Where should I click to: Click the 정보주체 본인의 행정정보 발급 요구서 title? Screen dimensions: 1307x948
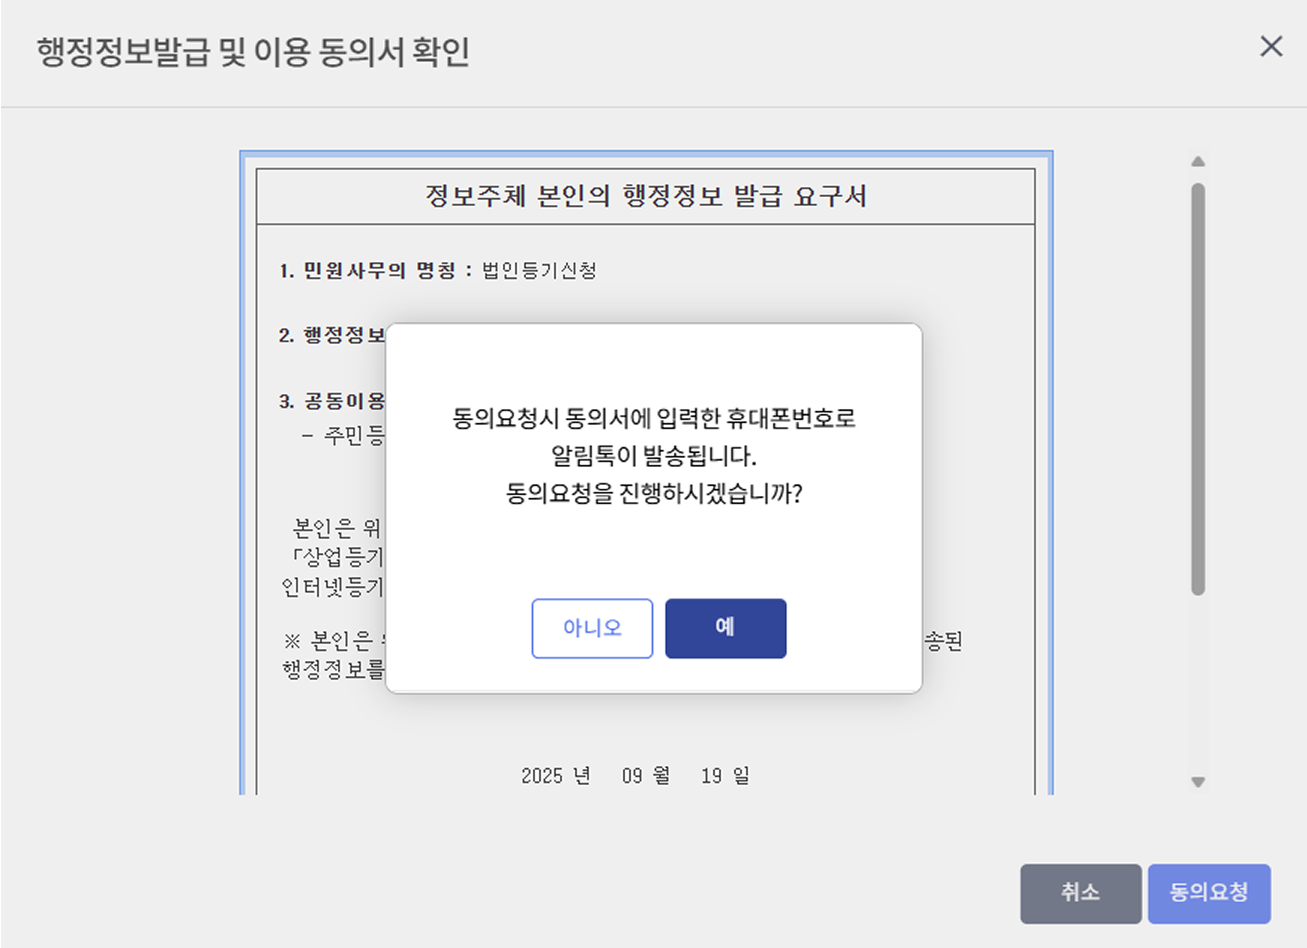pyautogui.click(x=648, y=194)
